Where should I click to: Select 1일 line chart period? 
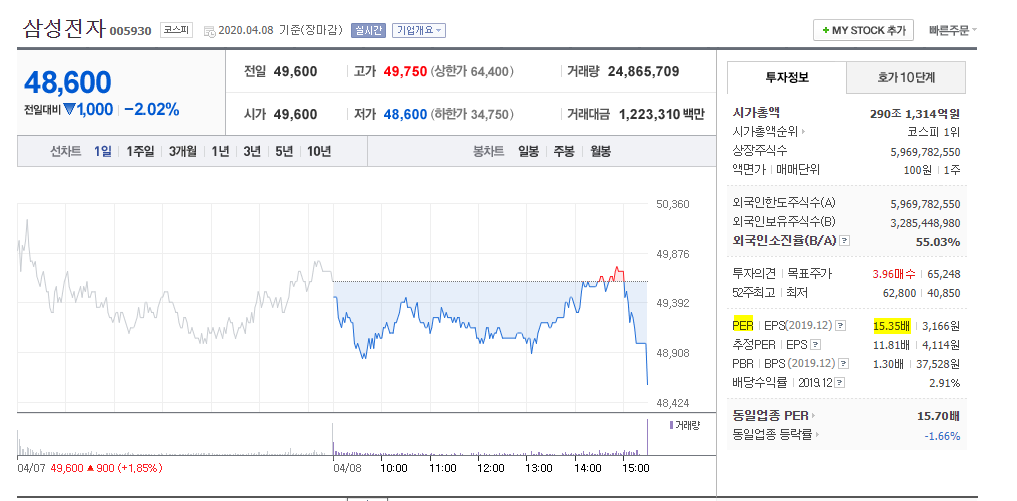pyautogui.click(x=102, y=151)
